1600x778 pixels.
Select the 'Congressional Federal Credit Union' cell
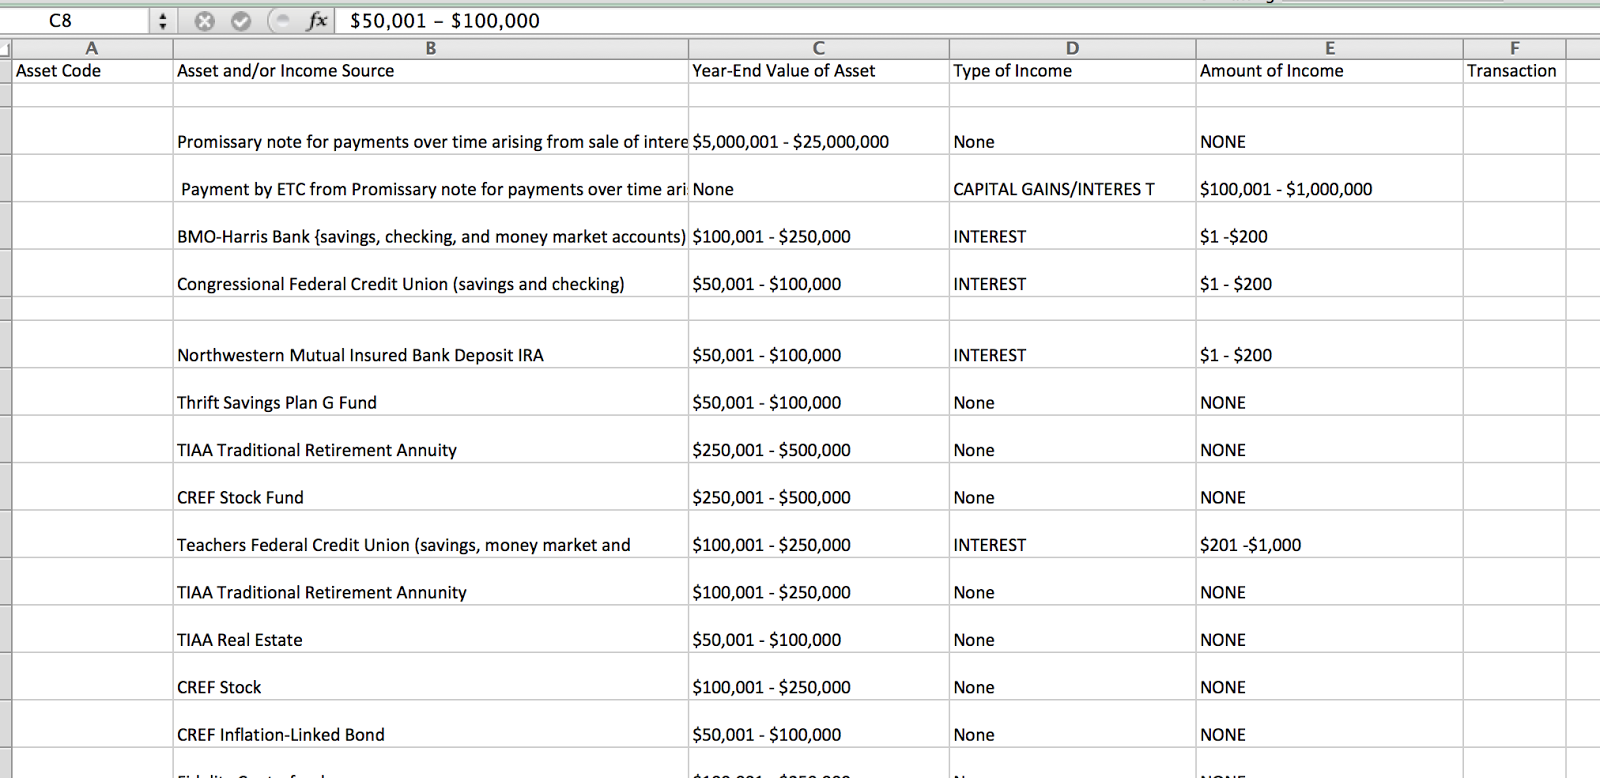coord(431,273)
